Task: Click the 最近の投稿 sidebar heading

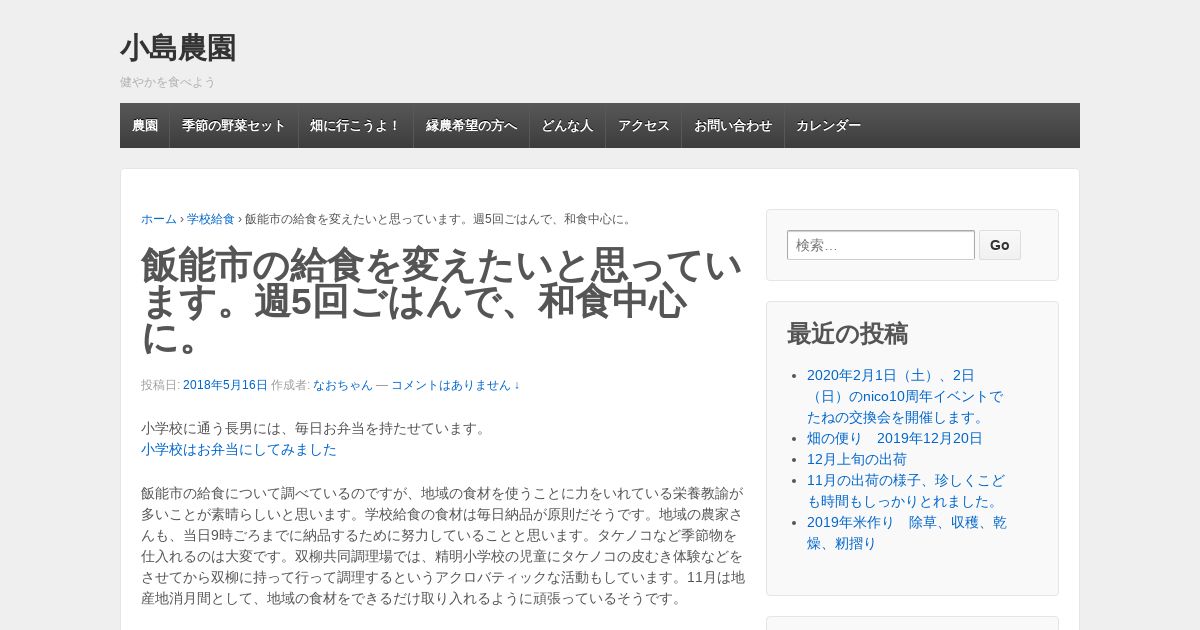Action: [848, 334]
